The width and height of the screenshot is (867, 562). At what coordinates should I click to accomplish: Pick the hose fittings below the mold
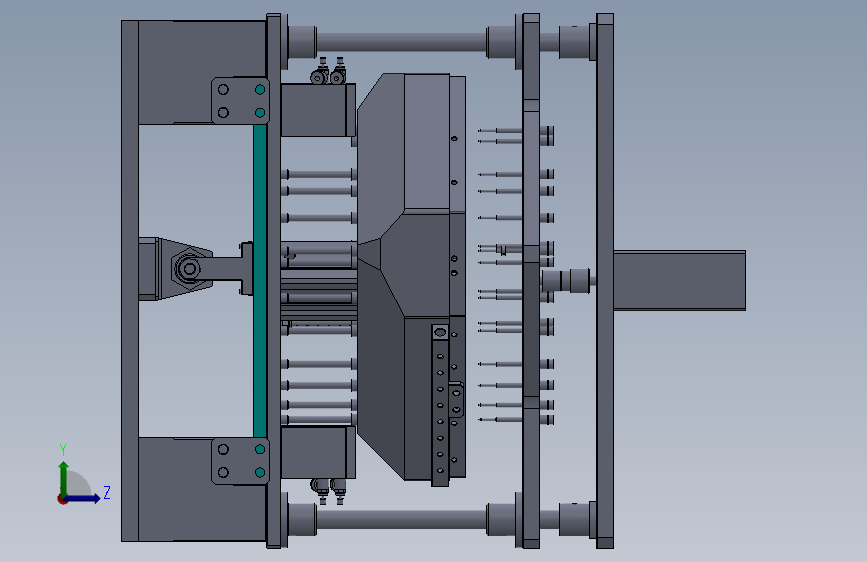point(328,491)
